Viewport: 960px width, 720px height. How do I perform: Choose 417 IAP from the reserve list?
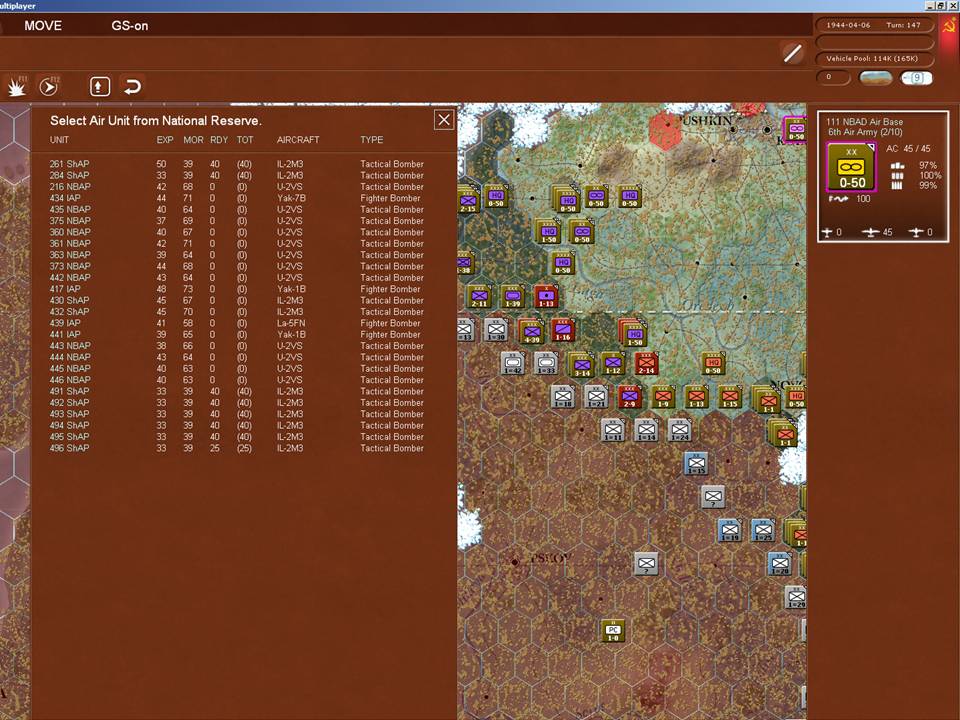pyautogui.click(x=236, y=289)
